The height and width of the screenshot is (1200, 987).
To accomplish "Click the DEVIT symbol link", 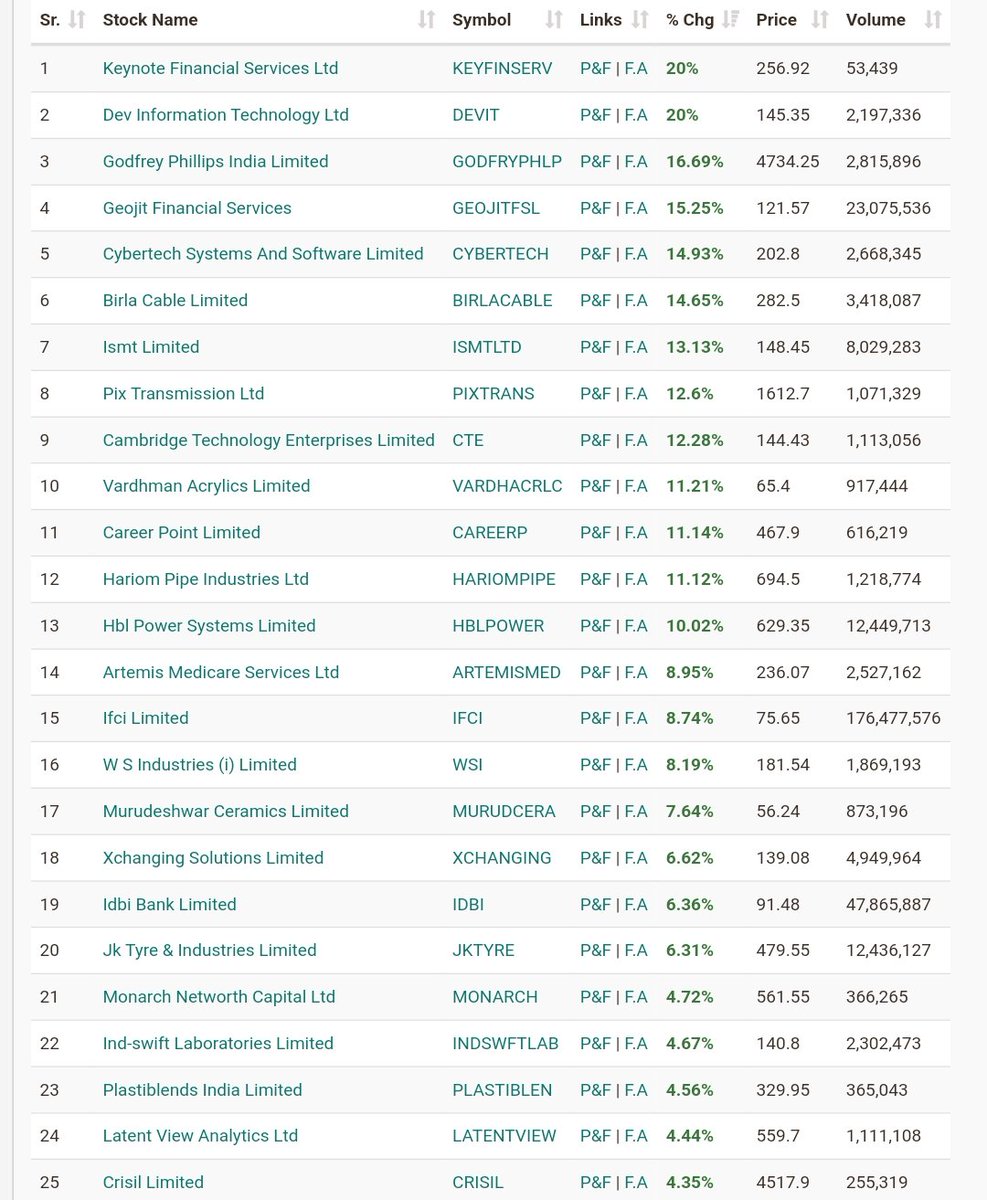I will pos(476,115).
